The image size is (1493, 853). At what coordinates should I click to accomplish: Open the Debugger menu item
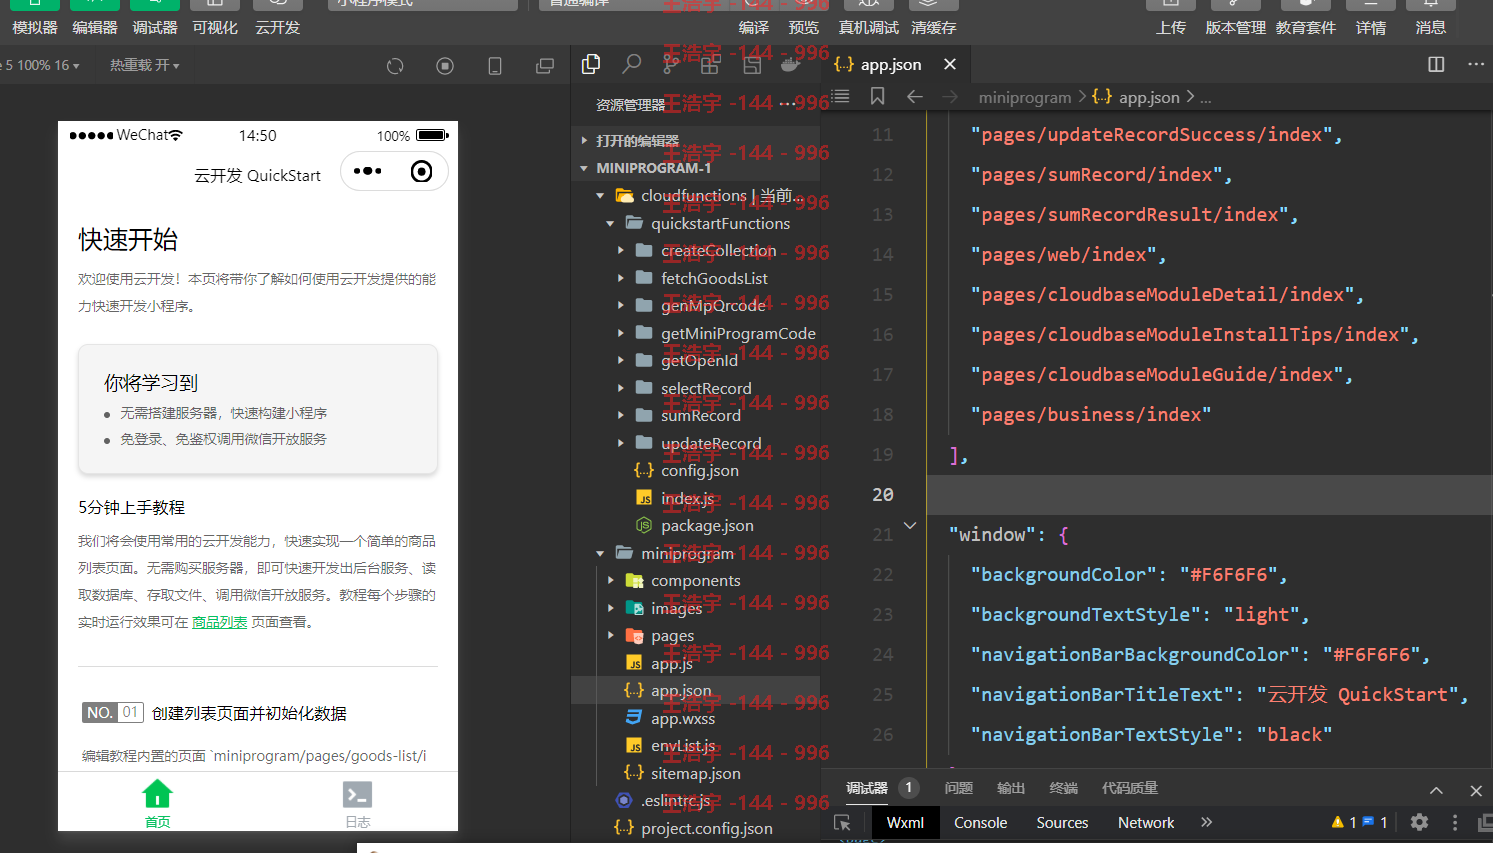[155, 27]
